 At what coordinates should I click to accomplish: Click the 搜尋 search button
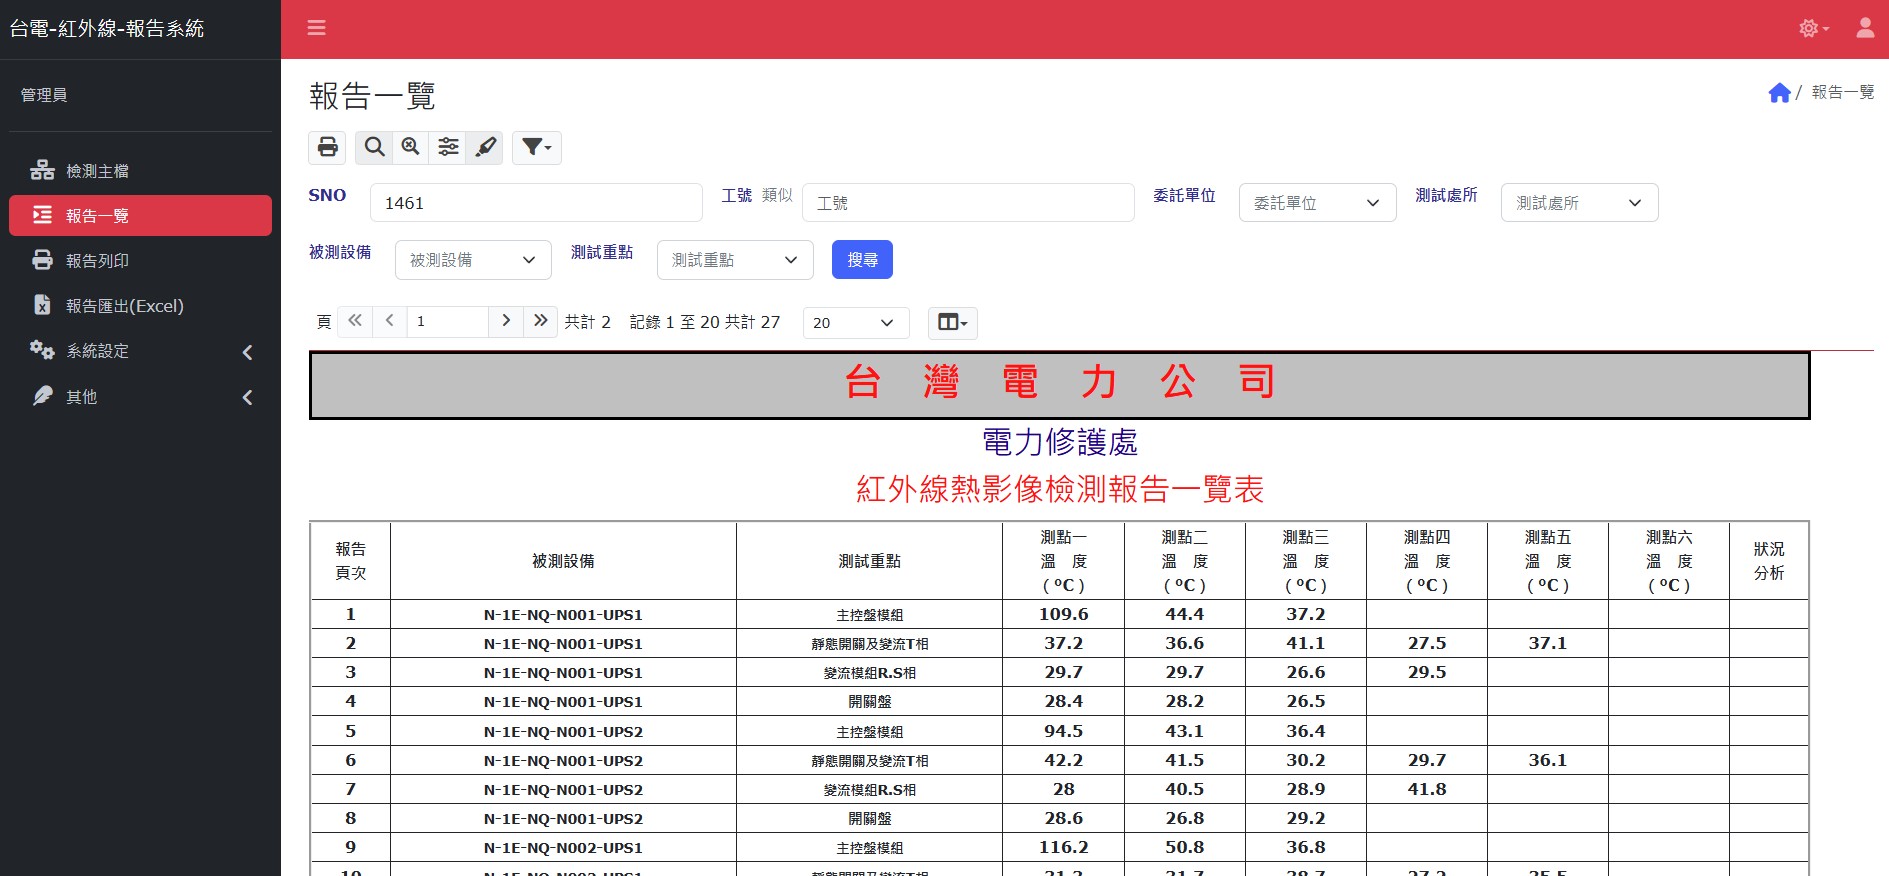pyautogui.click(x=862, y=260)
